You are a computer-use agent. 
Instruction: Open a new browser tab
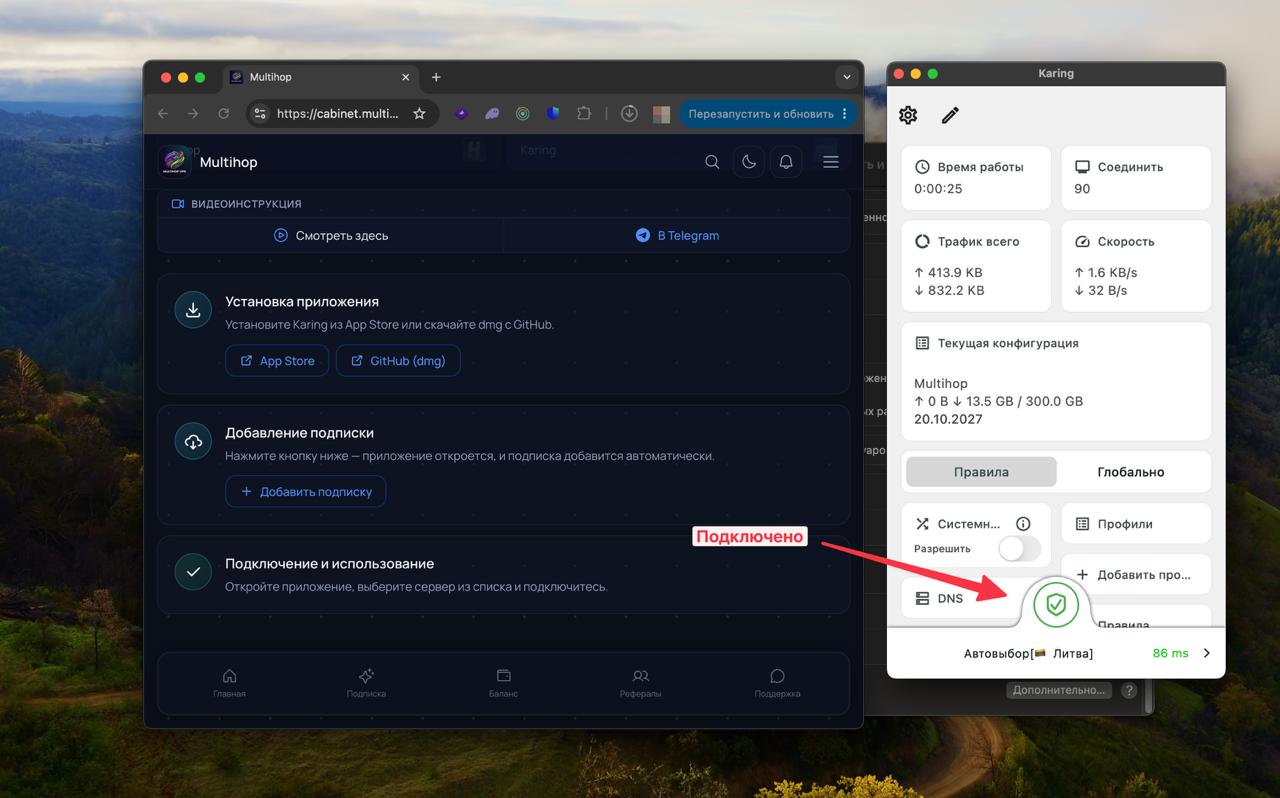click(436, 77)
